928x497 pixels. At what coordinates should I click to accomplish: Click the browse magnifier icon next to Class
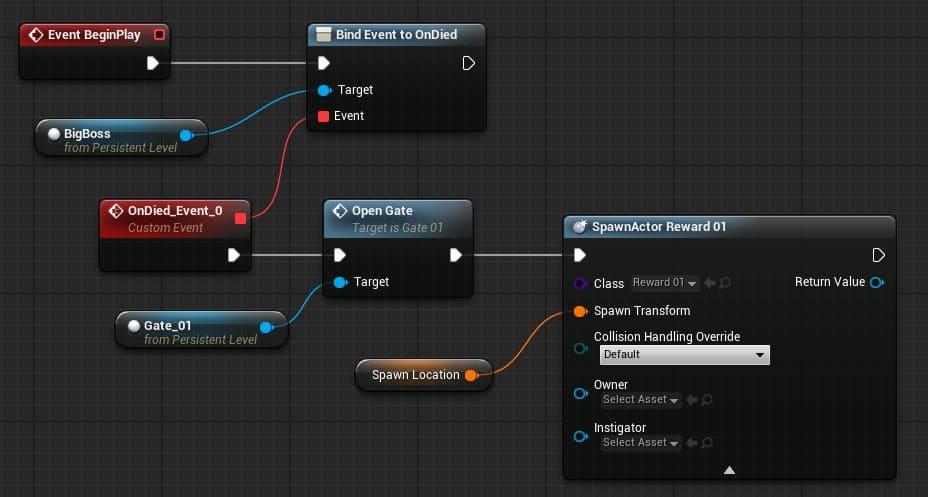[724, 283]
